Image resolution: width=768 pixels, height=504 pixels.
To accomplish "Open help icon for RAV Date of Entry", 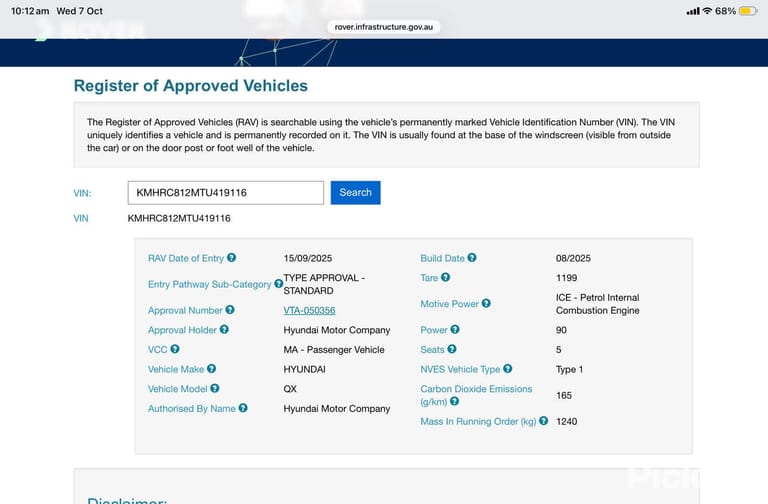I will click(232, 258).
